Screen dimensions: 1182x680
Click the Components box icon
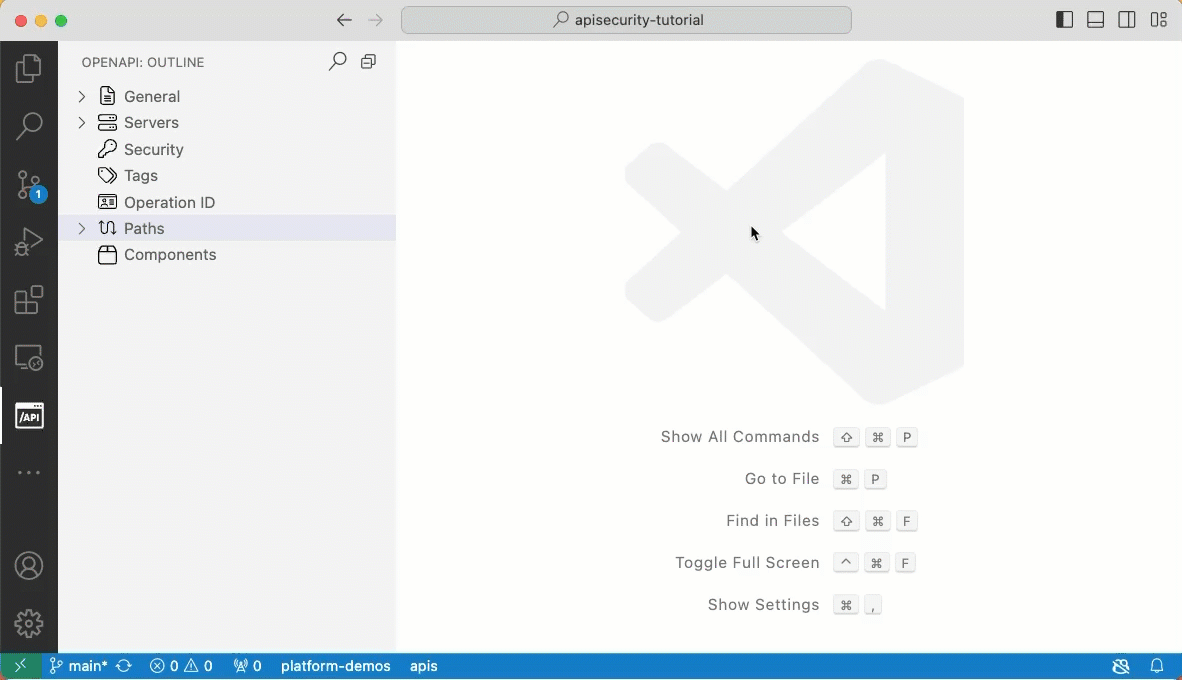pos(107,255)
